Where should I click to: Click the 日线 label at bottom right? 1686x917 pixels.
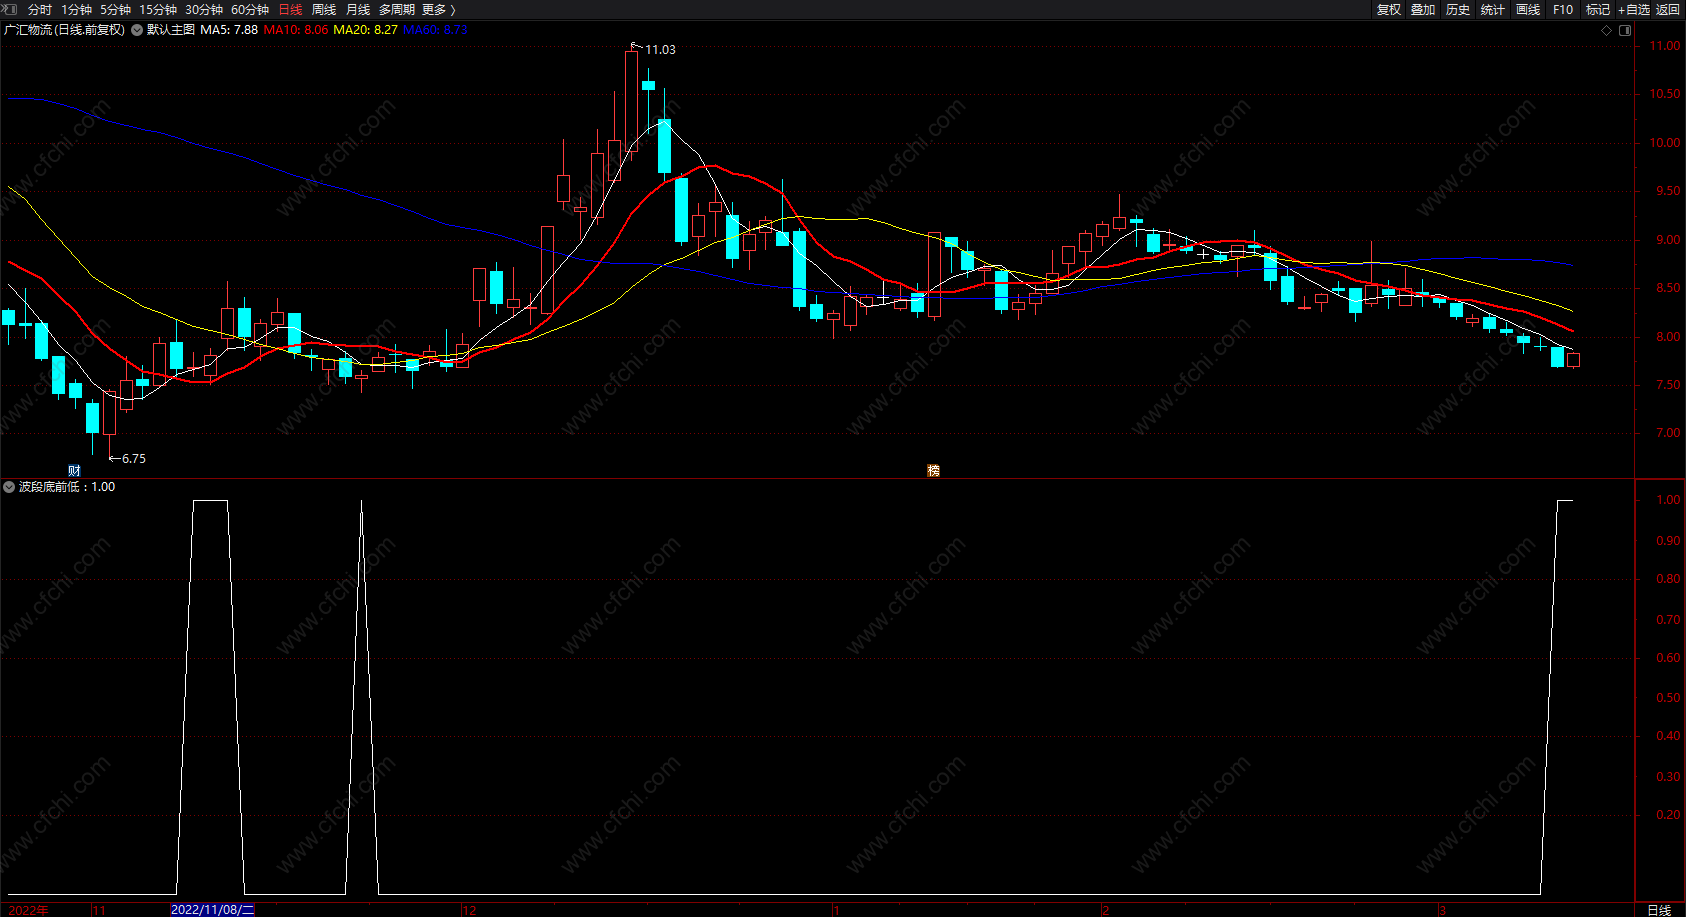(1659, 910)
